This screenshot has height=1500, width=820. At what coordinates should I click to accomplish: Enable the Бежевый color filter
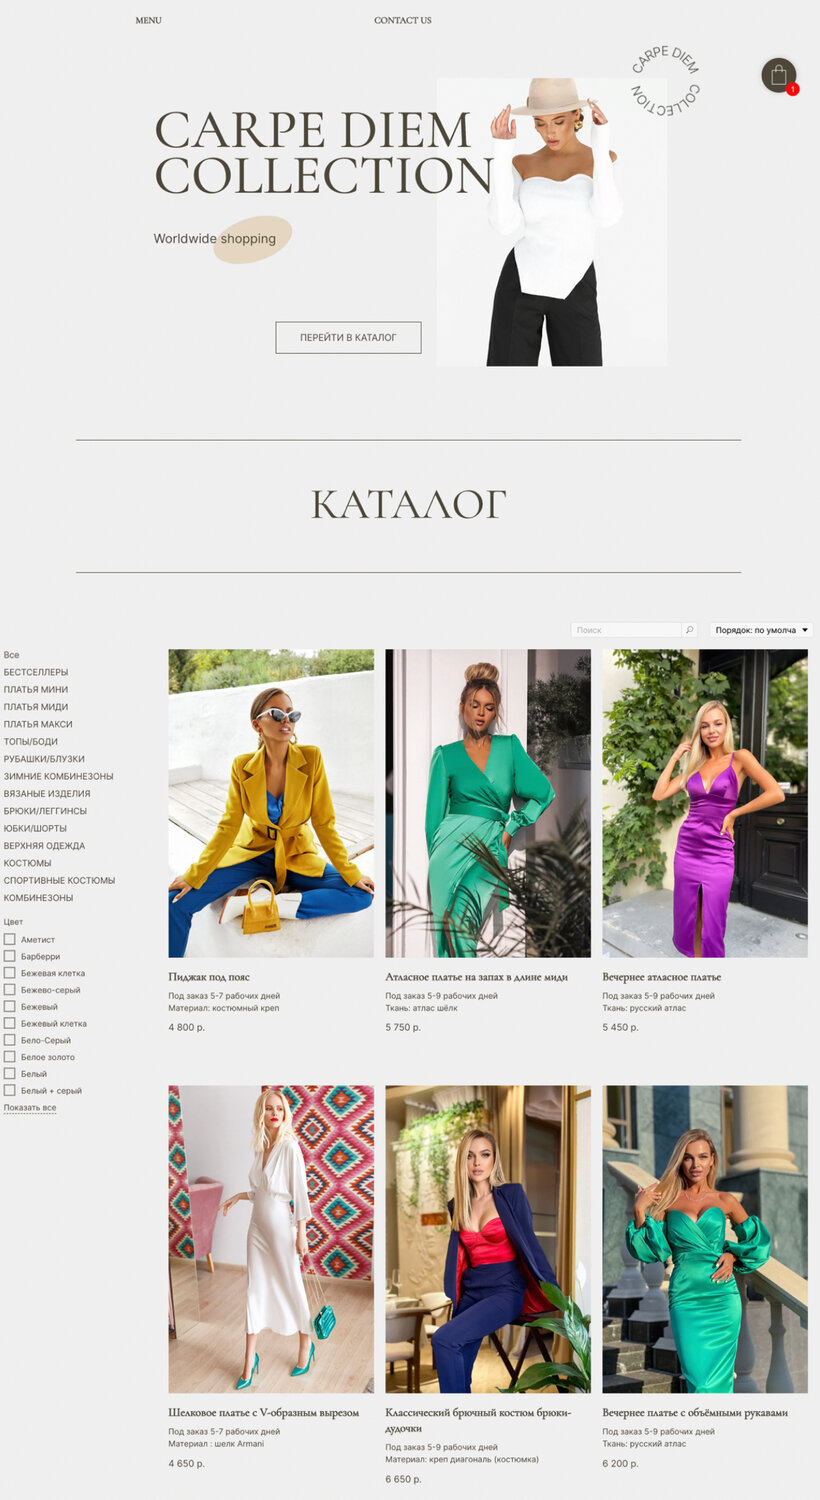tap(9, 1006)
